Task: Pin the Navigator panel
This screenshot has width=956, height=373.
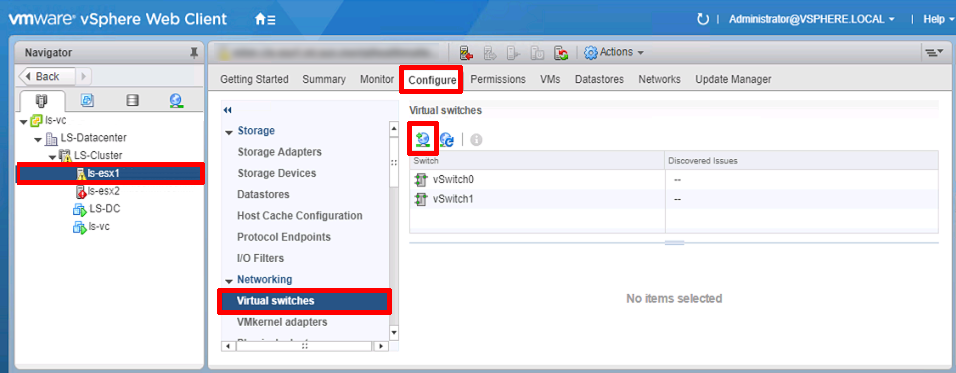Action: coord(194,53)
